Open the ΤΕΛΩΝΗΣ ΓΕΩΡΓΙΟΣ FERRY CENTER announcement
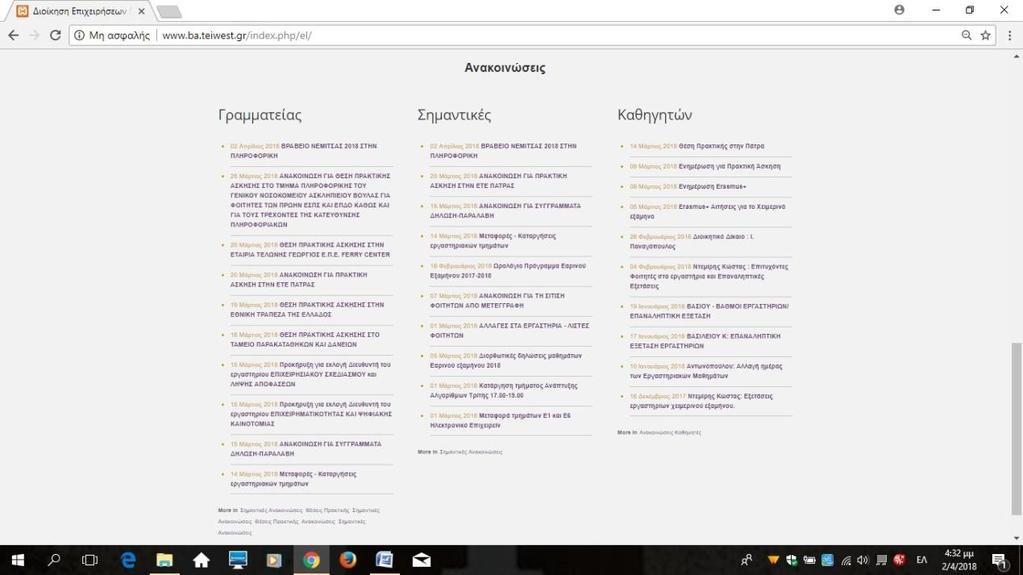Screen dimensions: 1023x575 [x=310, y=249]
